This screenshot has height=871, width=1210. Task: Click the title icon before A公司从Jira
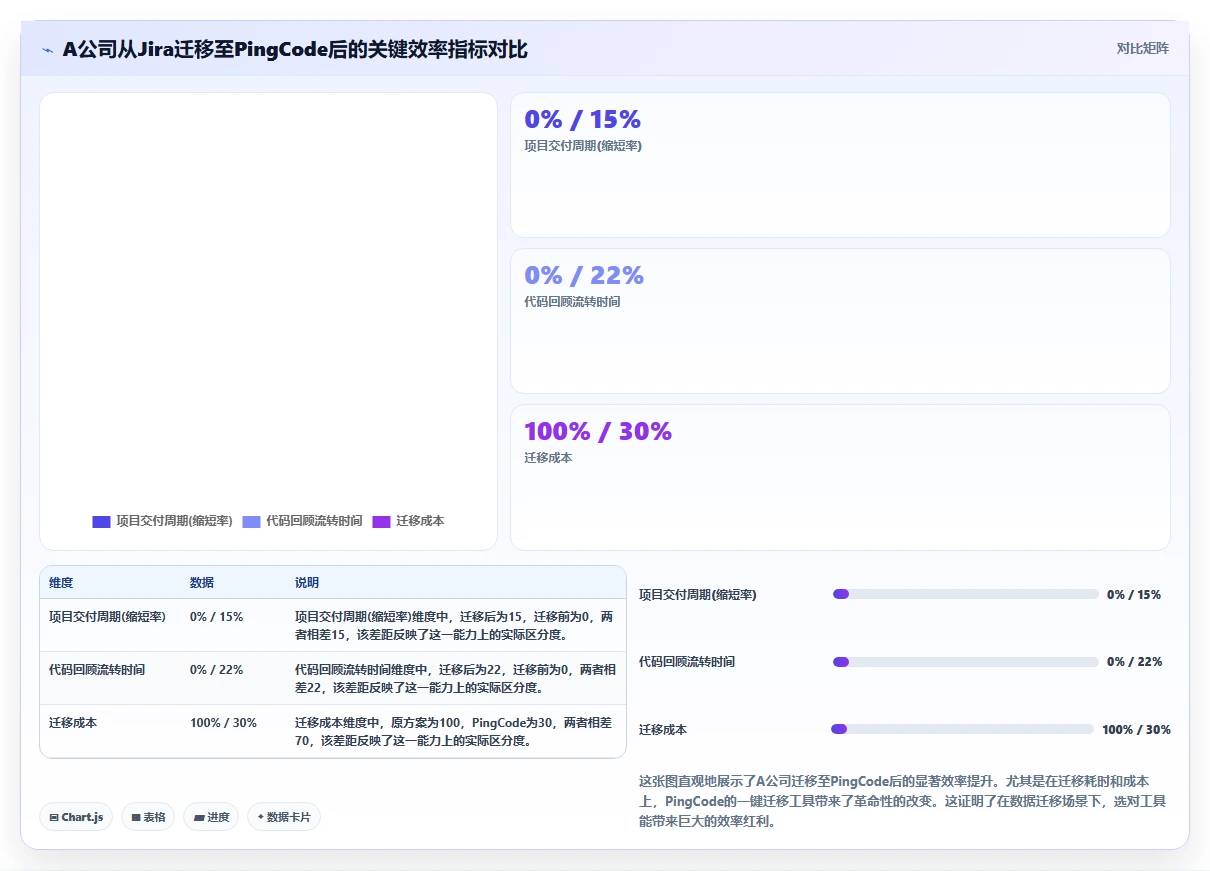pyautogui.click(x=48, y=50)
